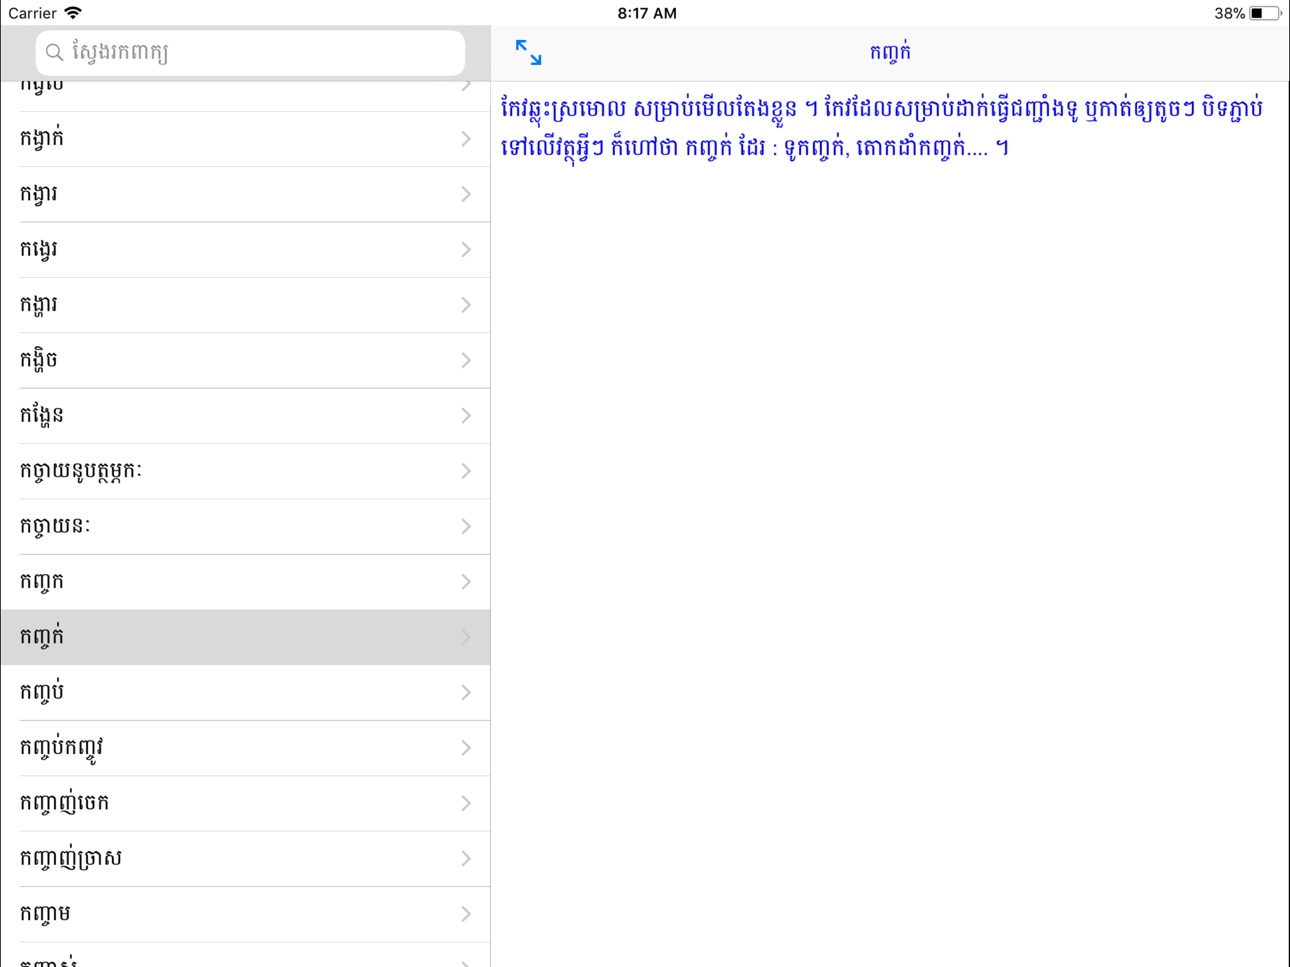Tap the arrow on the កច្ចាយនូបត្ថម្ភកៈ row

tap(466, 471)
